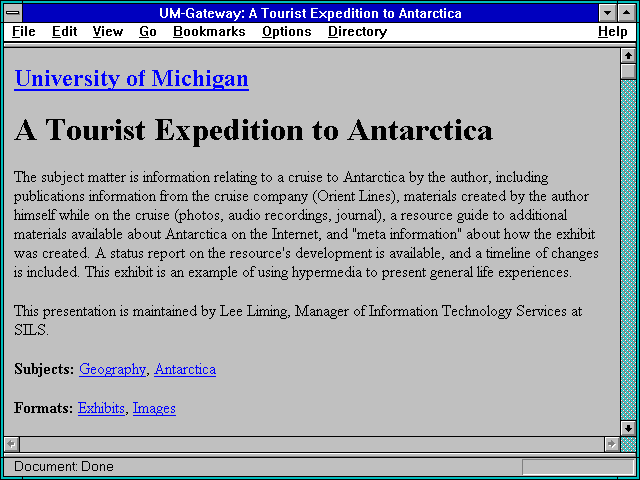The width and height of the screenshot is (640, 480).
Task: Open the Directory menu
Action: click(357, 32)
